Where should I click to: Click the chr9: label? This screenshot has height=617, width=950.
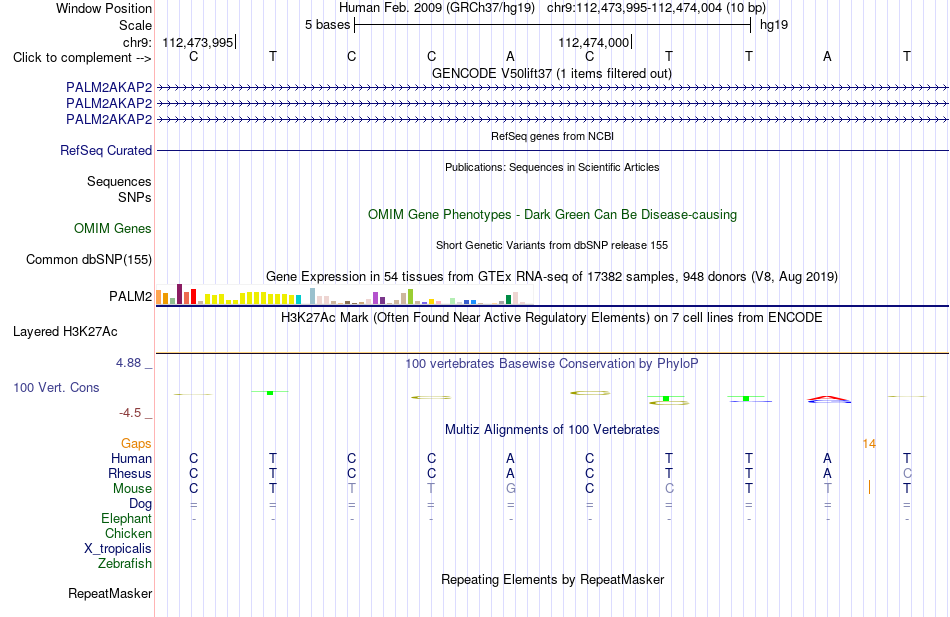tap(138, 42)
